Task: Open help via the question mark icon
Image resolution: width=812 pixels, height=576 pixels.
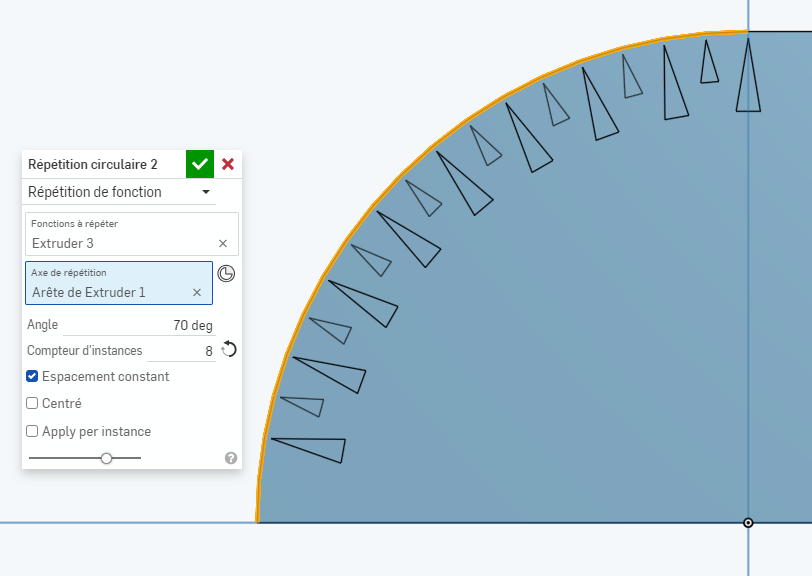Action: coord(231,458)
